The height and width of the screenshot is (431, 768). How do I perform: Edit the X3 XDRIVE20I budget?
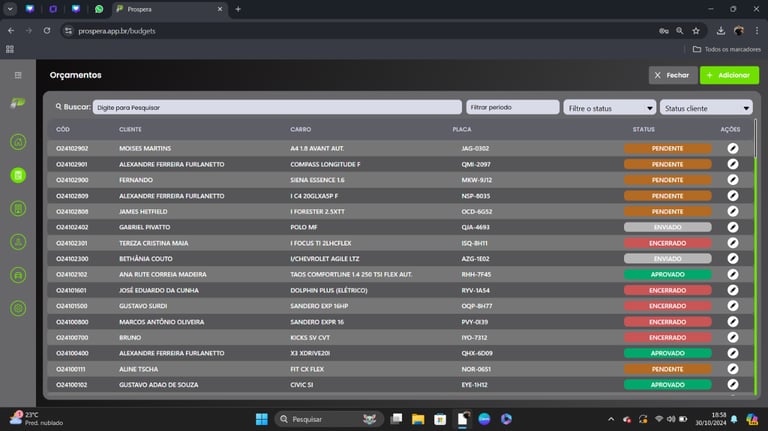coord(733,353)
